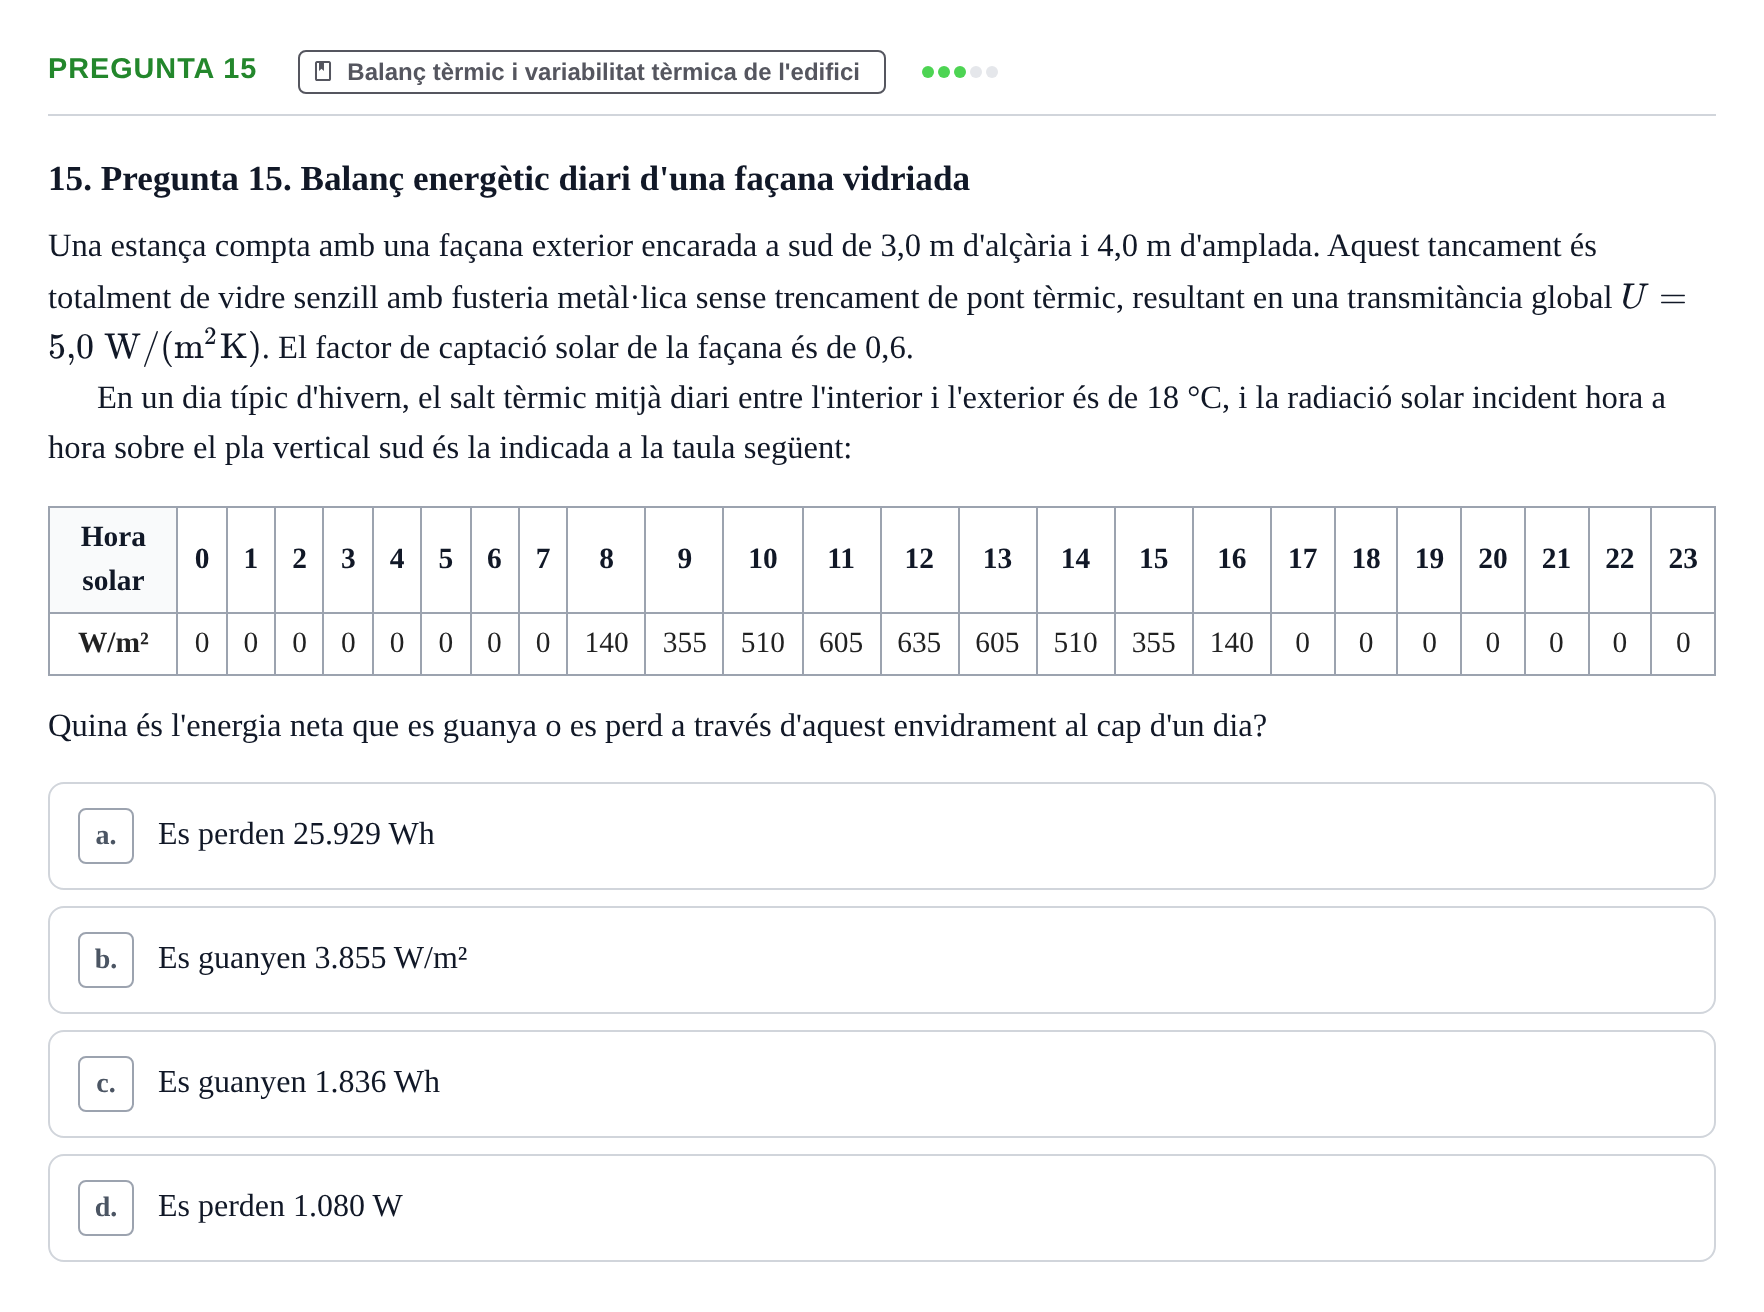Click the letter c. option badge
Image resolution: width=1764 pixels, height=1312 pixels.
106,1084
